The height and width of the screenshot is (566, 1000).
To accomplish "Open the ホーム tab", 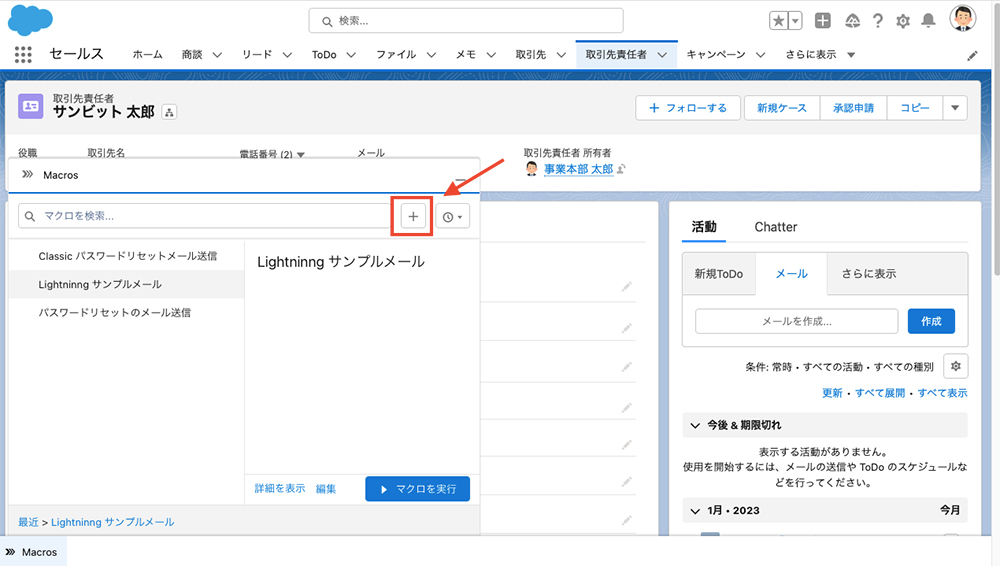I will (147, 55).
